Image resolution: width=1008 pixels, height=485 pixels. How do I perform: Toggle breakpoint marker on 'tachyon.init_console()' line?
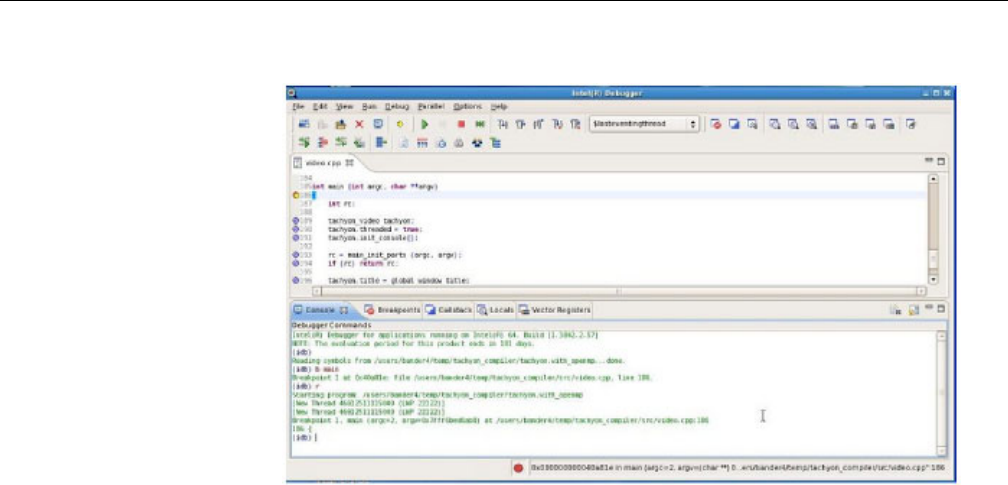point(296,237)
